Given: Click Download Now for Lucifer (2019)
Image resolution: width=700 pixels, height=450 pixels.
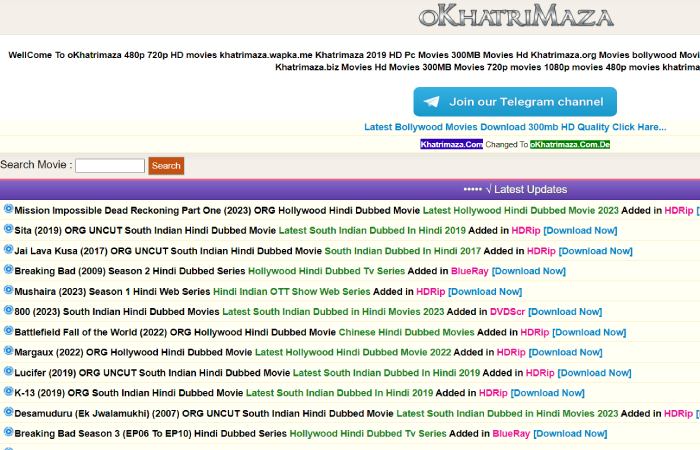Looking at the screenshot, I should click(x=595, y=373).
